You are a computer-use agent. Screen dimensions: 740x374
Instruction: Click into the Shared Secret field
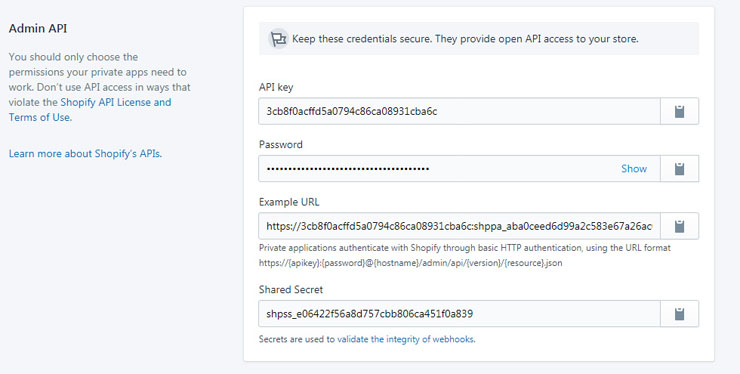click(459, 314)
